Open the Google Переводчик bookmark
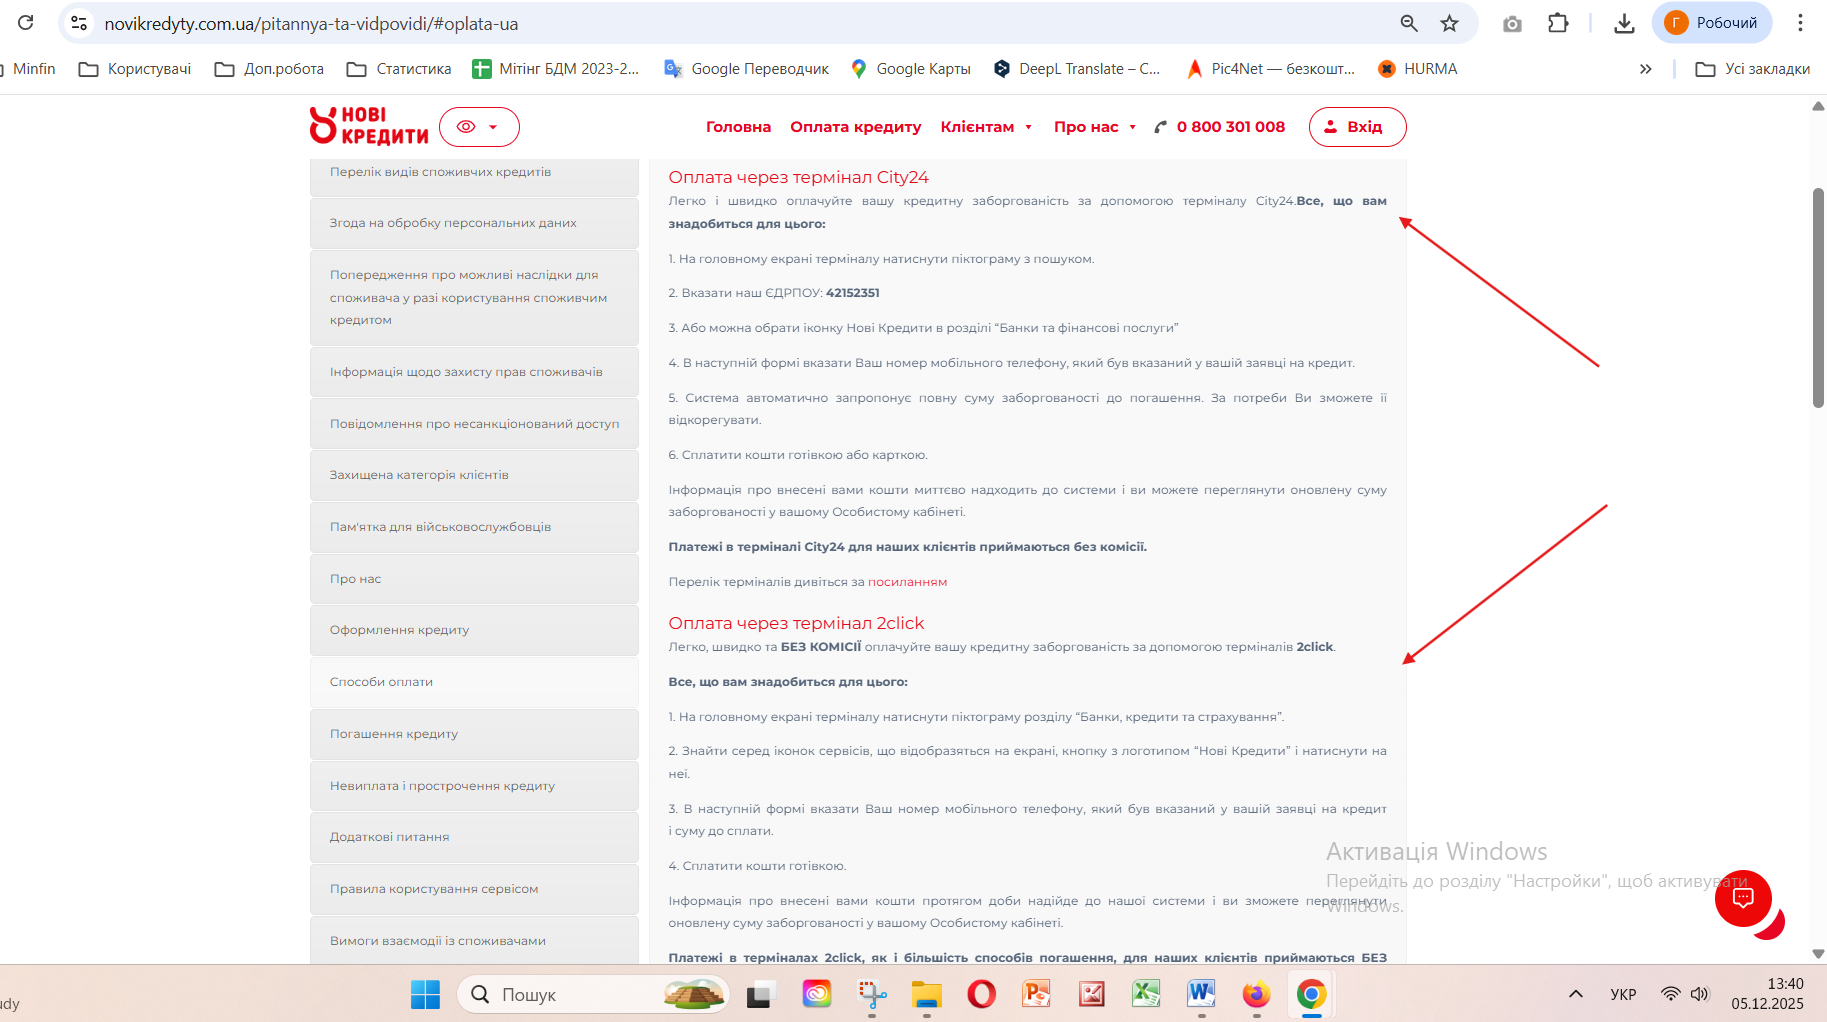The width and height of the screenshot is (1827, 1022). click(x=746, y=69)
